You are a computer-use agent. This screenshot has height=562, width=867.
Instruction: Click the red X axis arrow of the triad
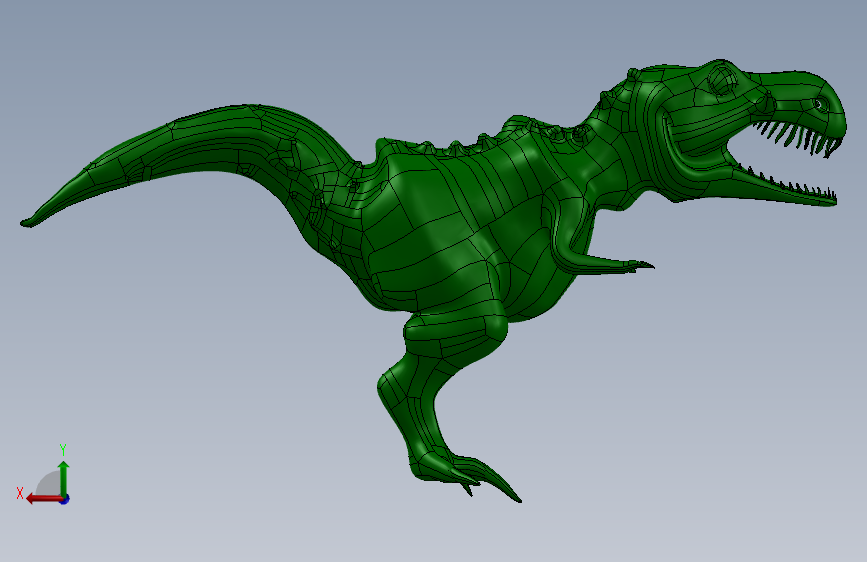pyautogui.click(x=44, y=499)
